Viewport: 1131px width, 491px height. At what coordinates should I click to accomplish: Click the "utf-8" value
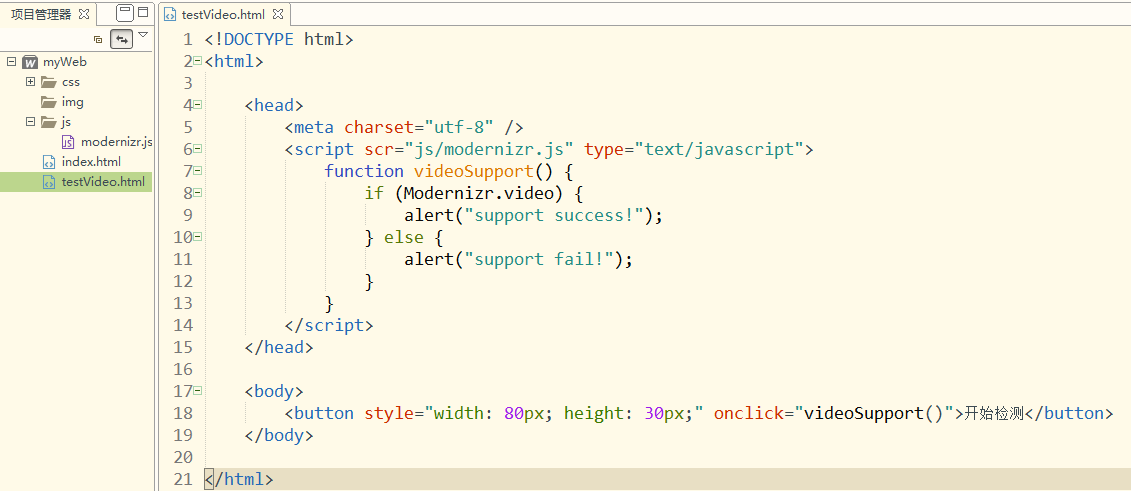(458, 128)
